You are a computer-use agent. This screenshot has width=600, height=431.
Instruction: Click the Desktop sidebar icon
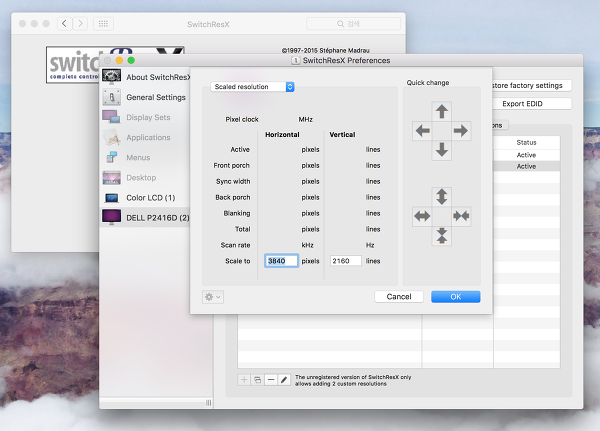(112, 178)
